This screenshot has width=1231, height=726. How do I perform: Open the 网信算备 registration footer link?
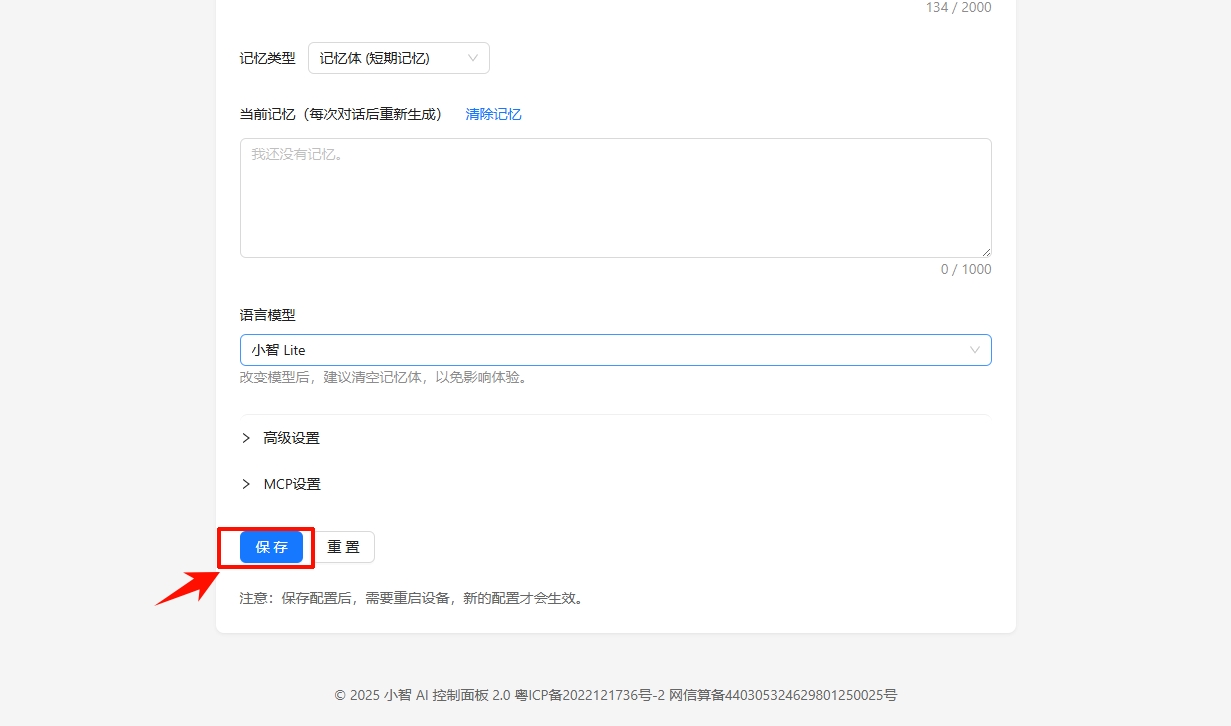[x=782, y=695]
